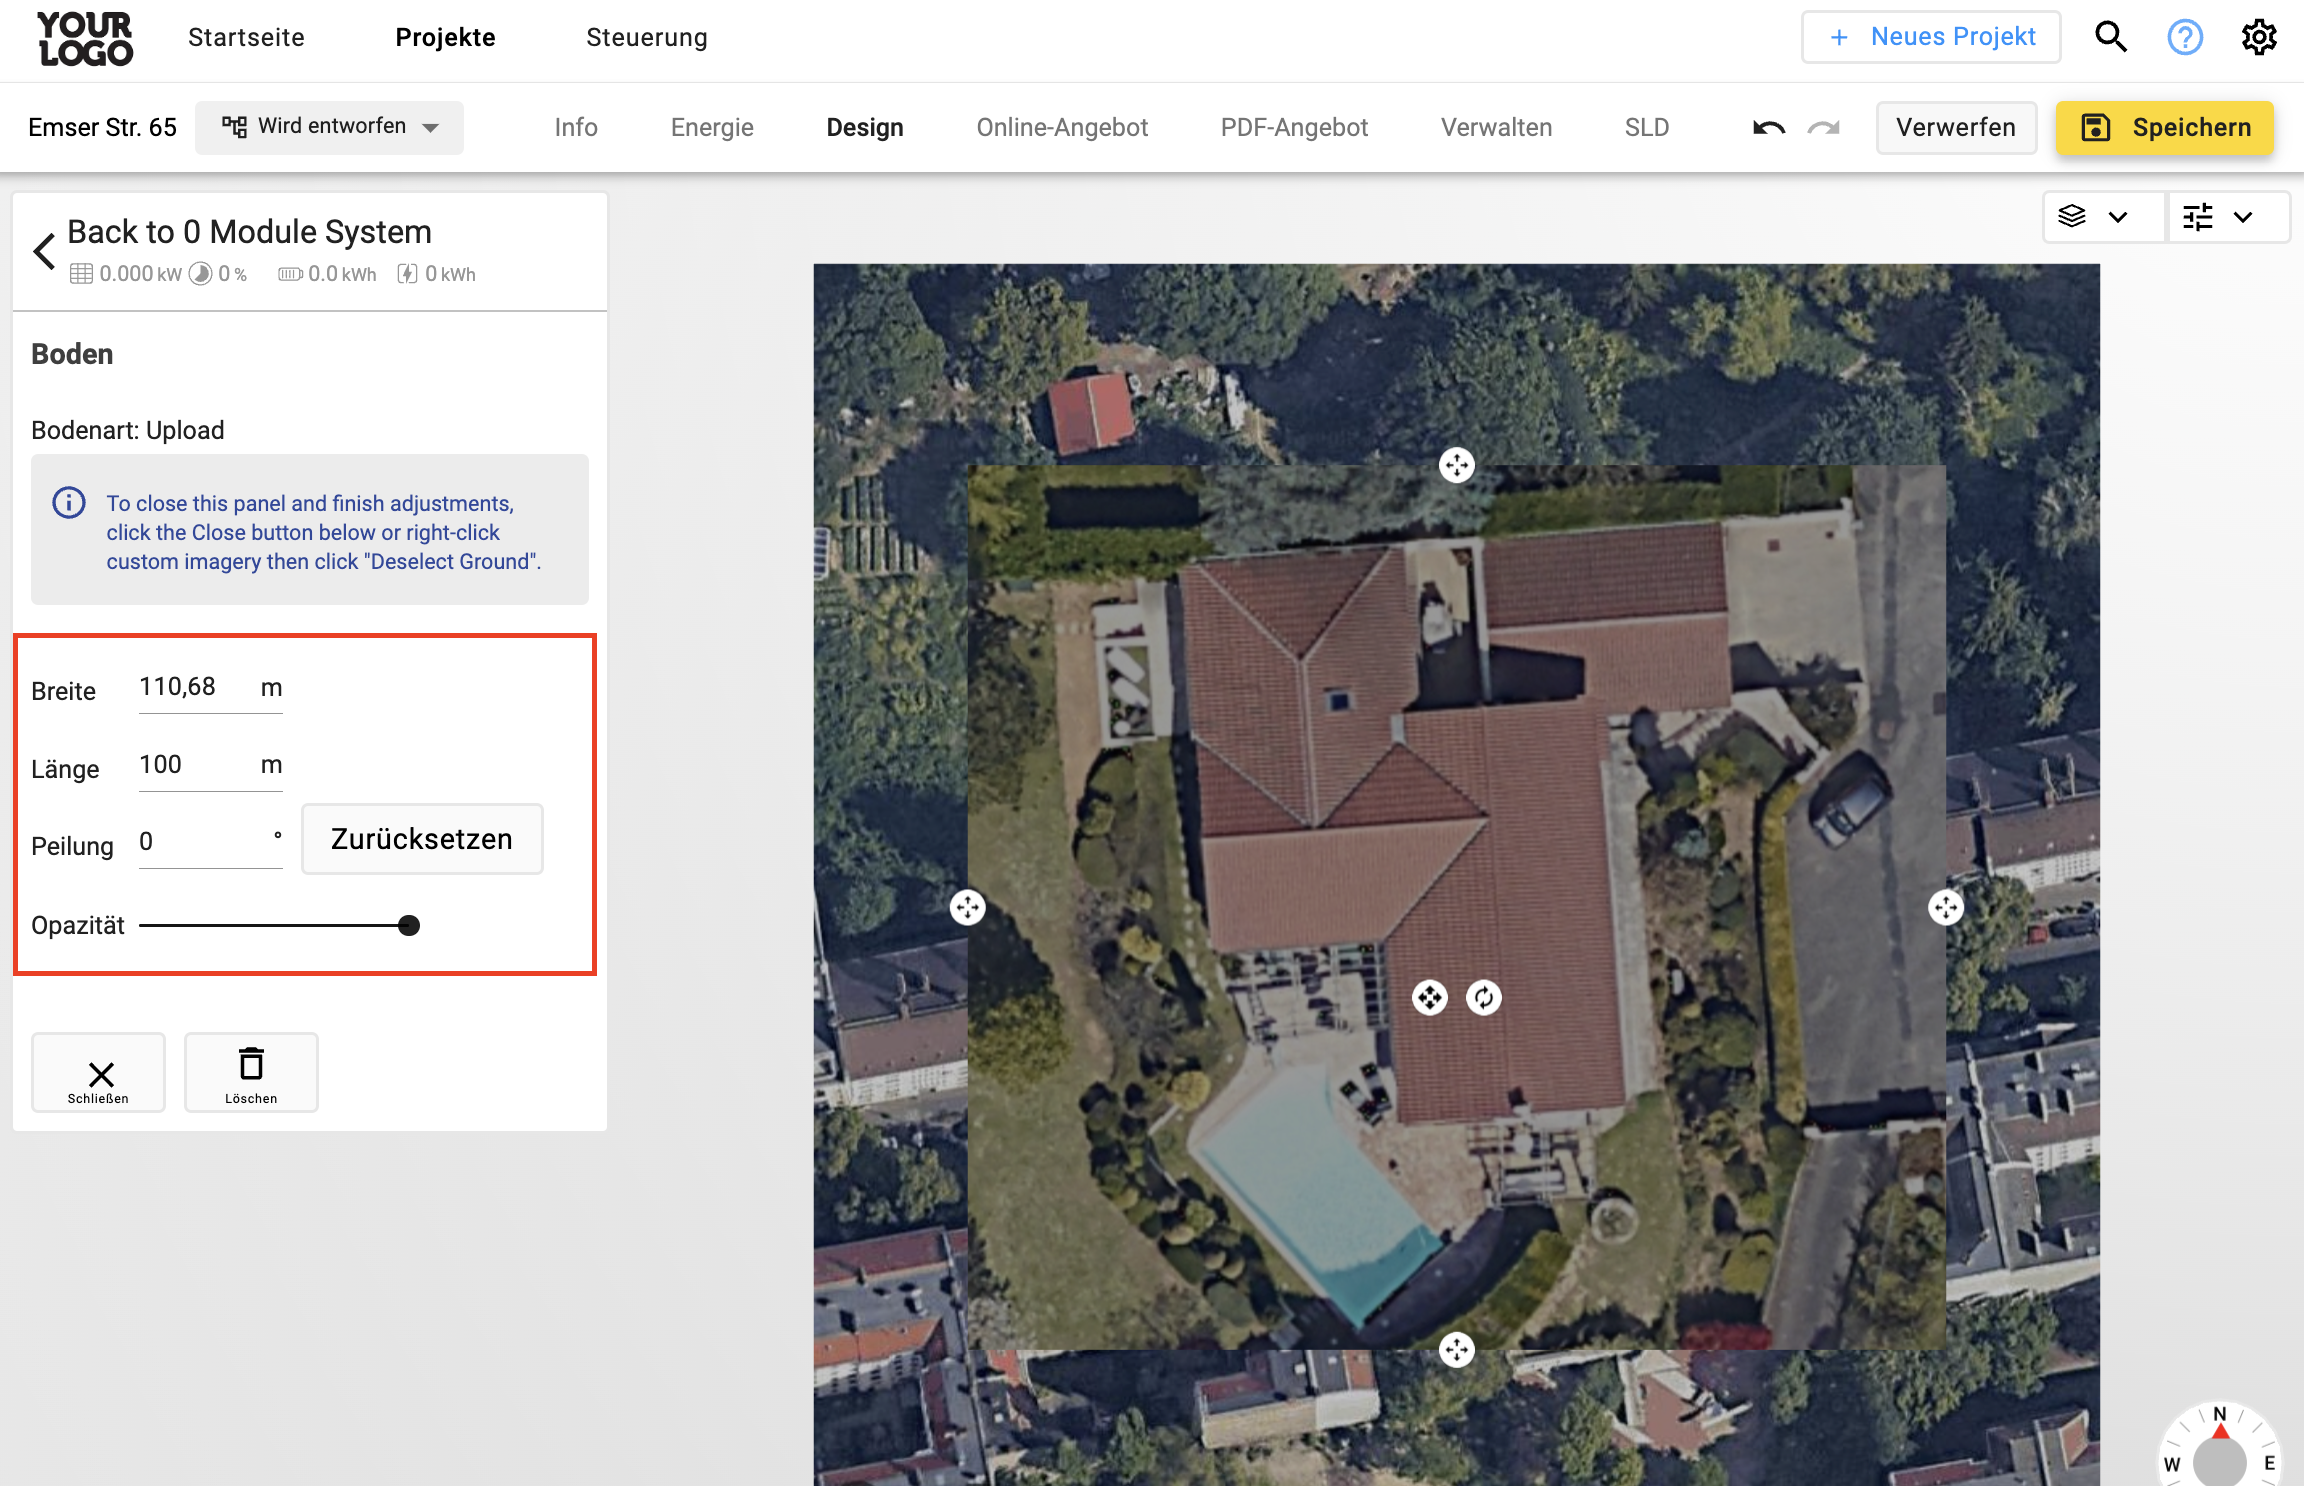Click the YOUR LOGO image
Image resolution: width=2304 pixels, height=1486 pixels.
[85, 39]
